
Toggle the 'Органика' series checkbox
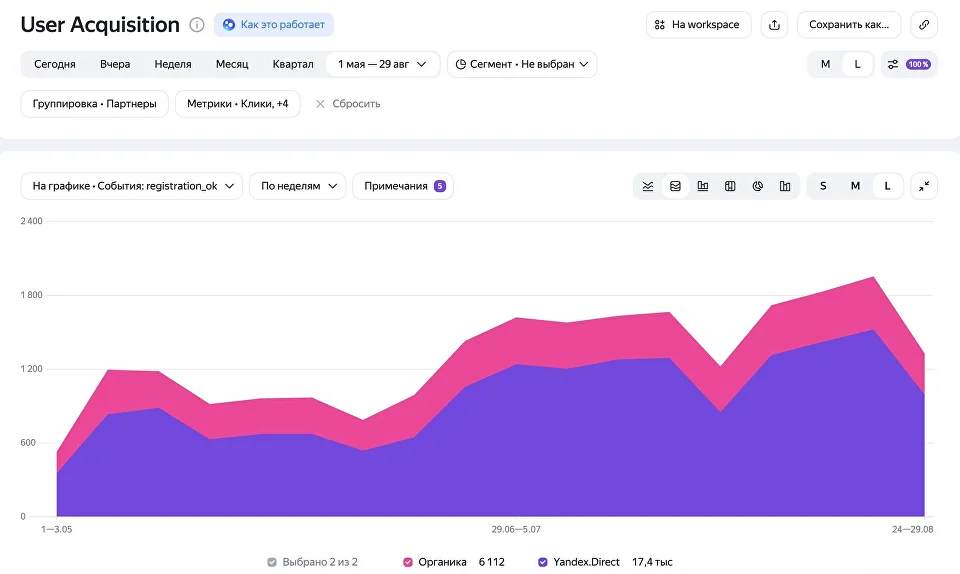(x=408, y=562)
